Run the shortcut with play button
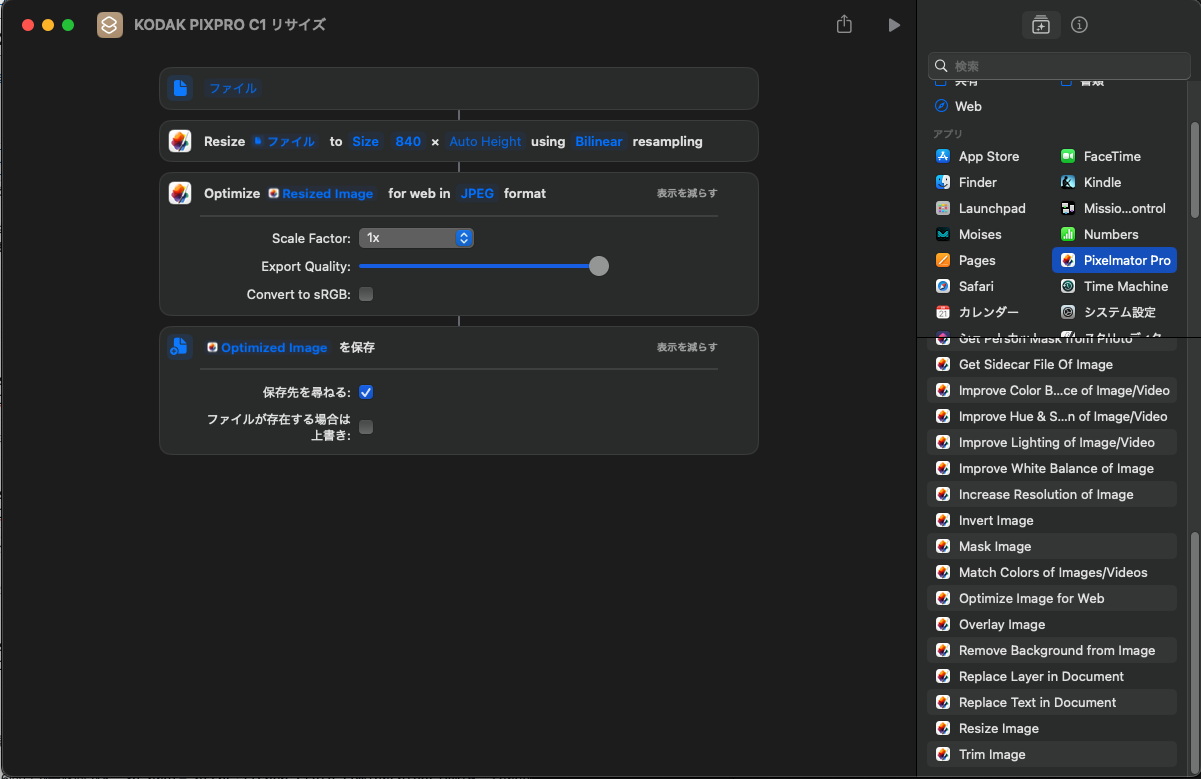The width and height of the screenshot is (1201, 779). (894, 25)
